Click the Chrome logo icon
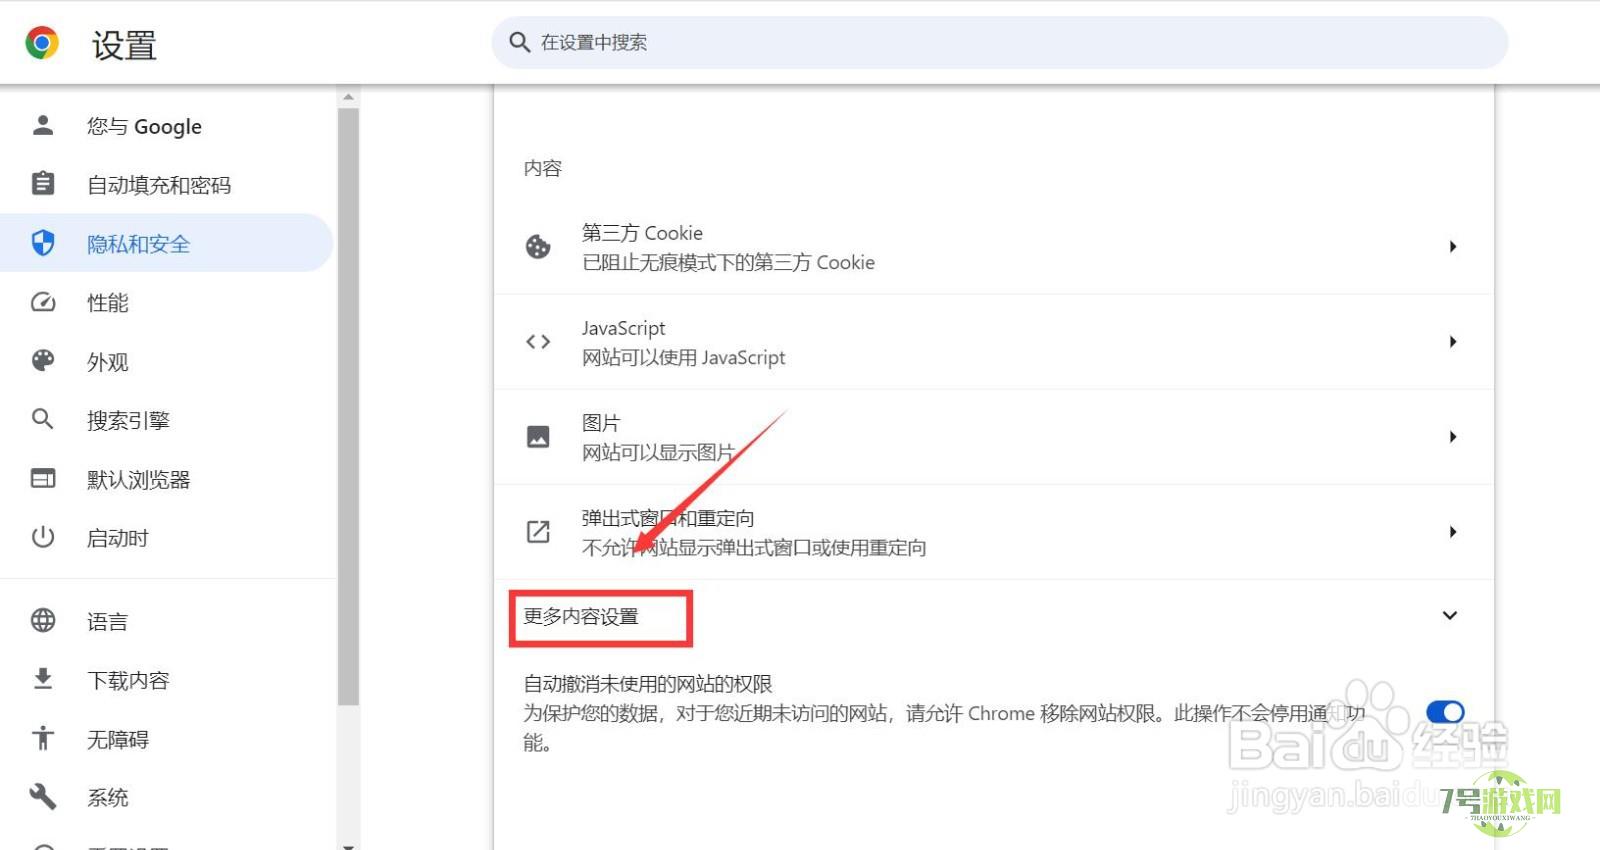 [42, 43]
